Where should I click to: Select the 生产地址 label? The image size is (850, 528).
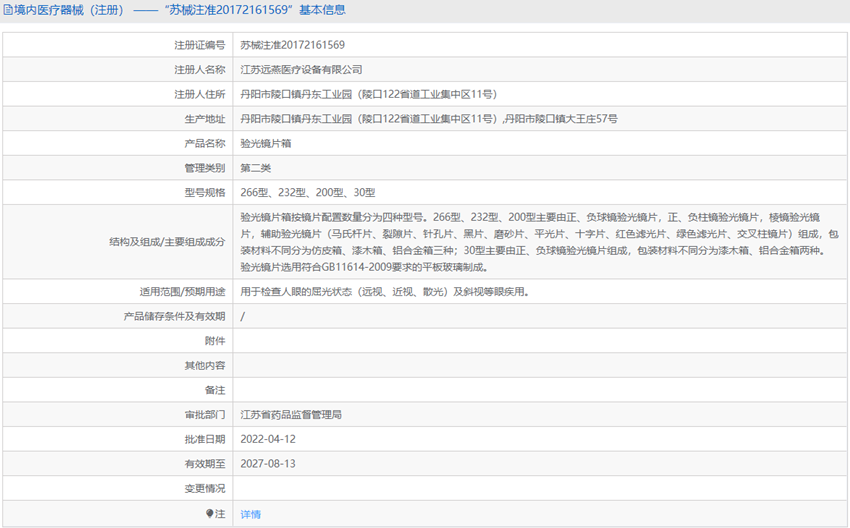(204, 119)
